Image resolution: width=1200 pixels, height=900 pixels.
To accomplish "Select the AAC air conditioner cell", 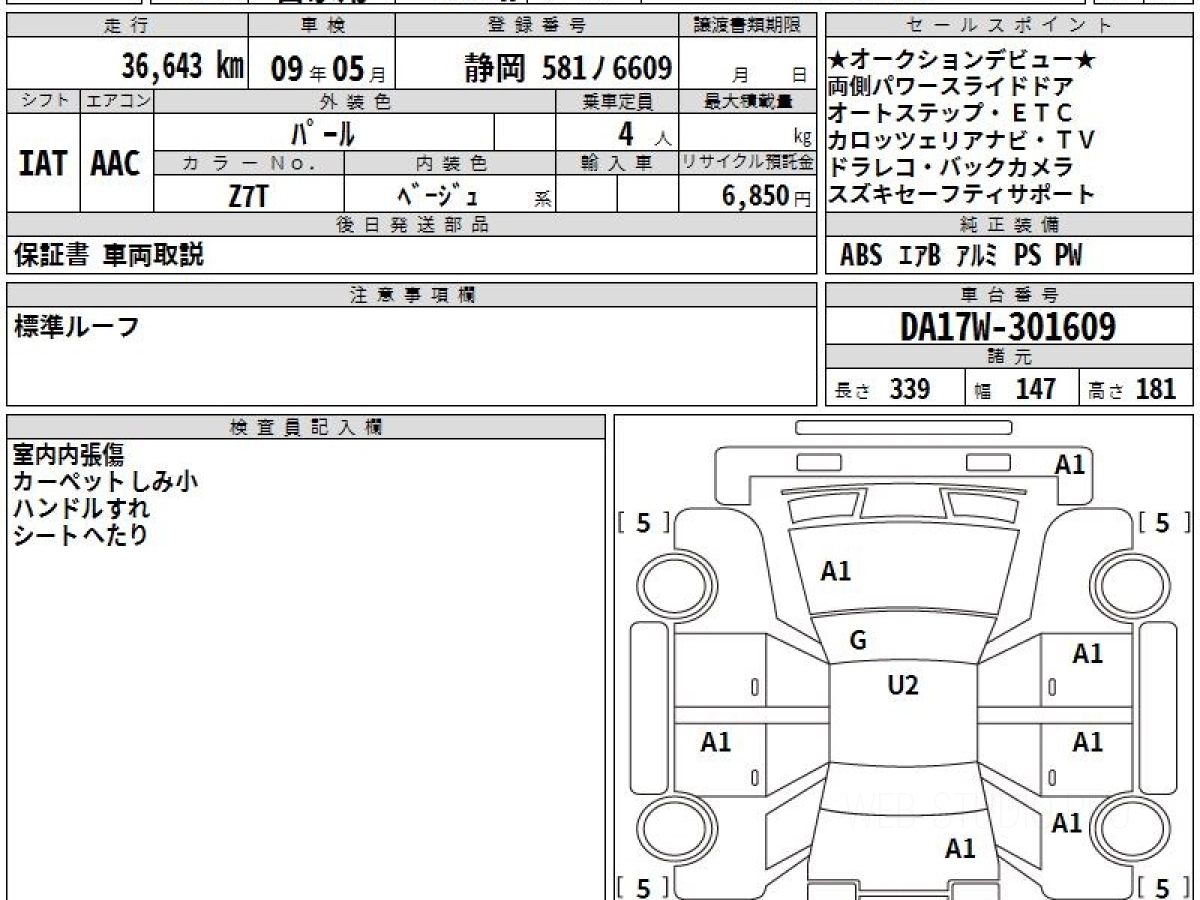I will [116, 163].
